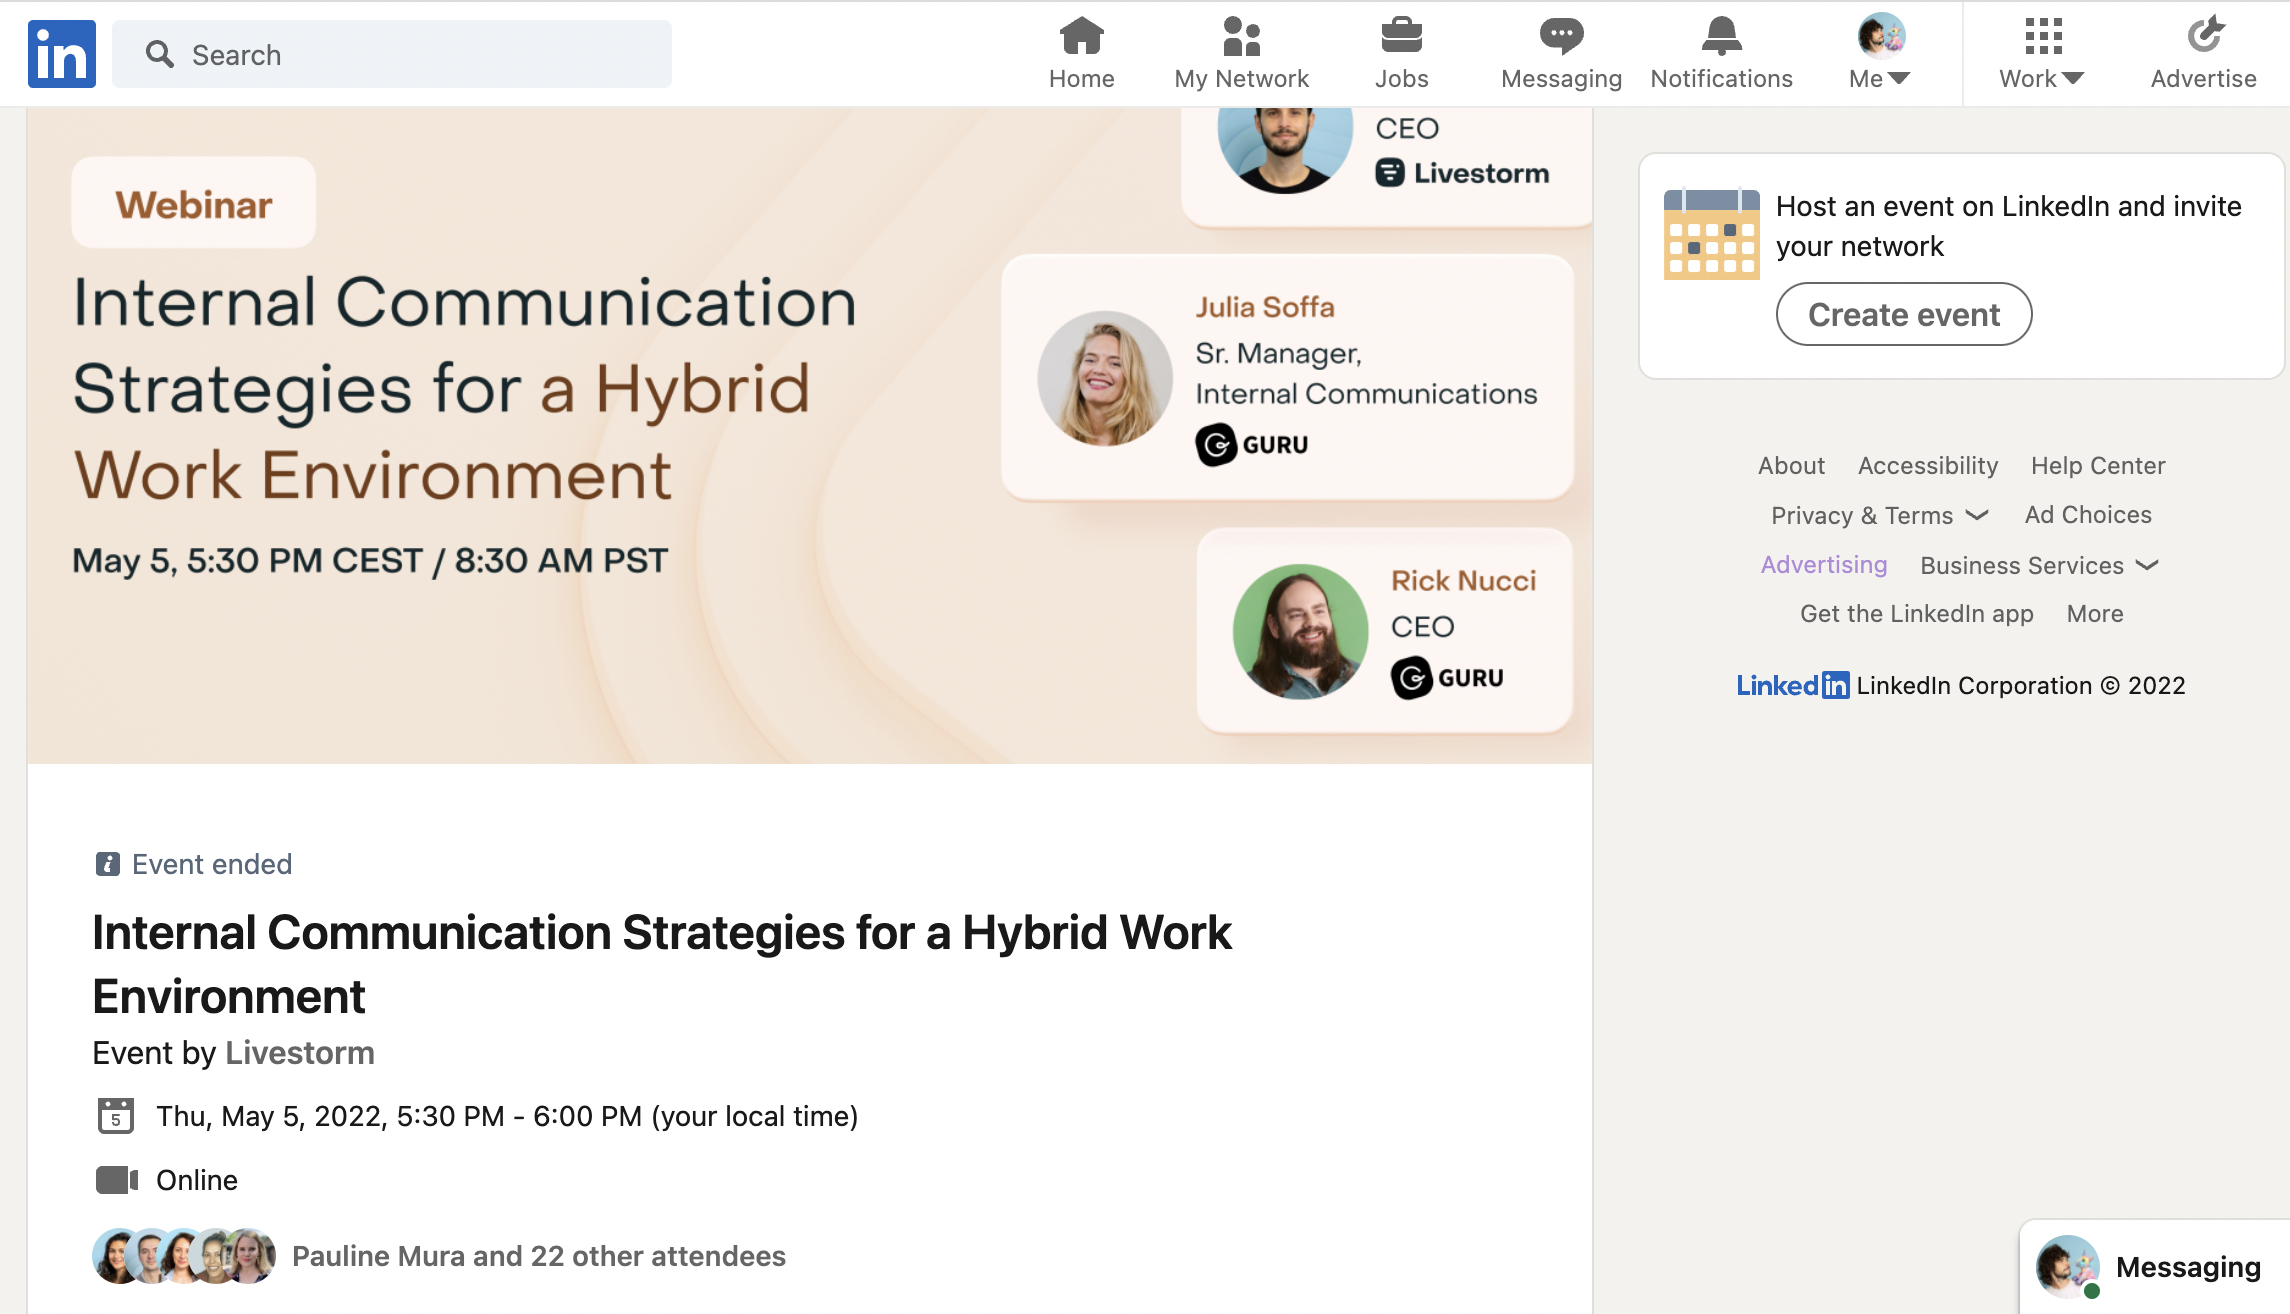This screenshot has width=2290, height=1314.
Task: Open the bottom Messaging panel
Action: coord(2155,1266)
